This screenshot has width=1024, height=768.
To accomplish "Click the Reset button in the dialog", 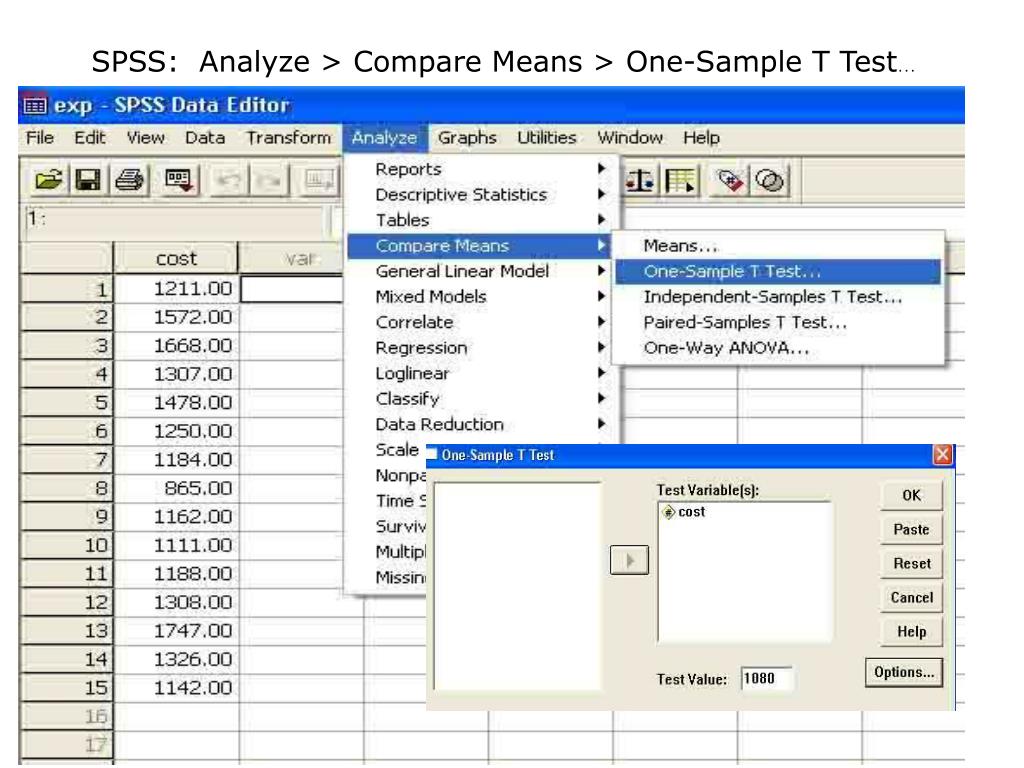I will (x=912, y=563).
